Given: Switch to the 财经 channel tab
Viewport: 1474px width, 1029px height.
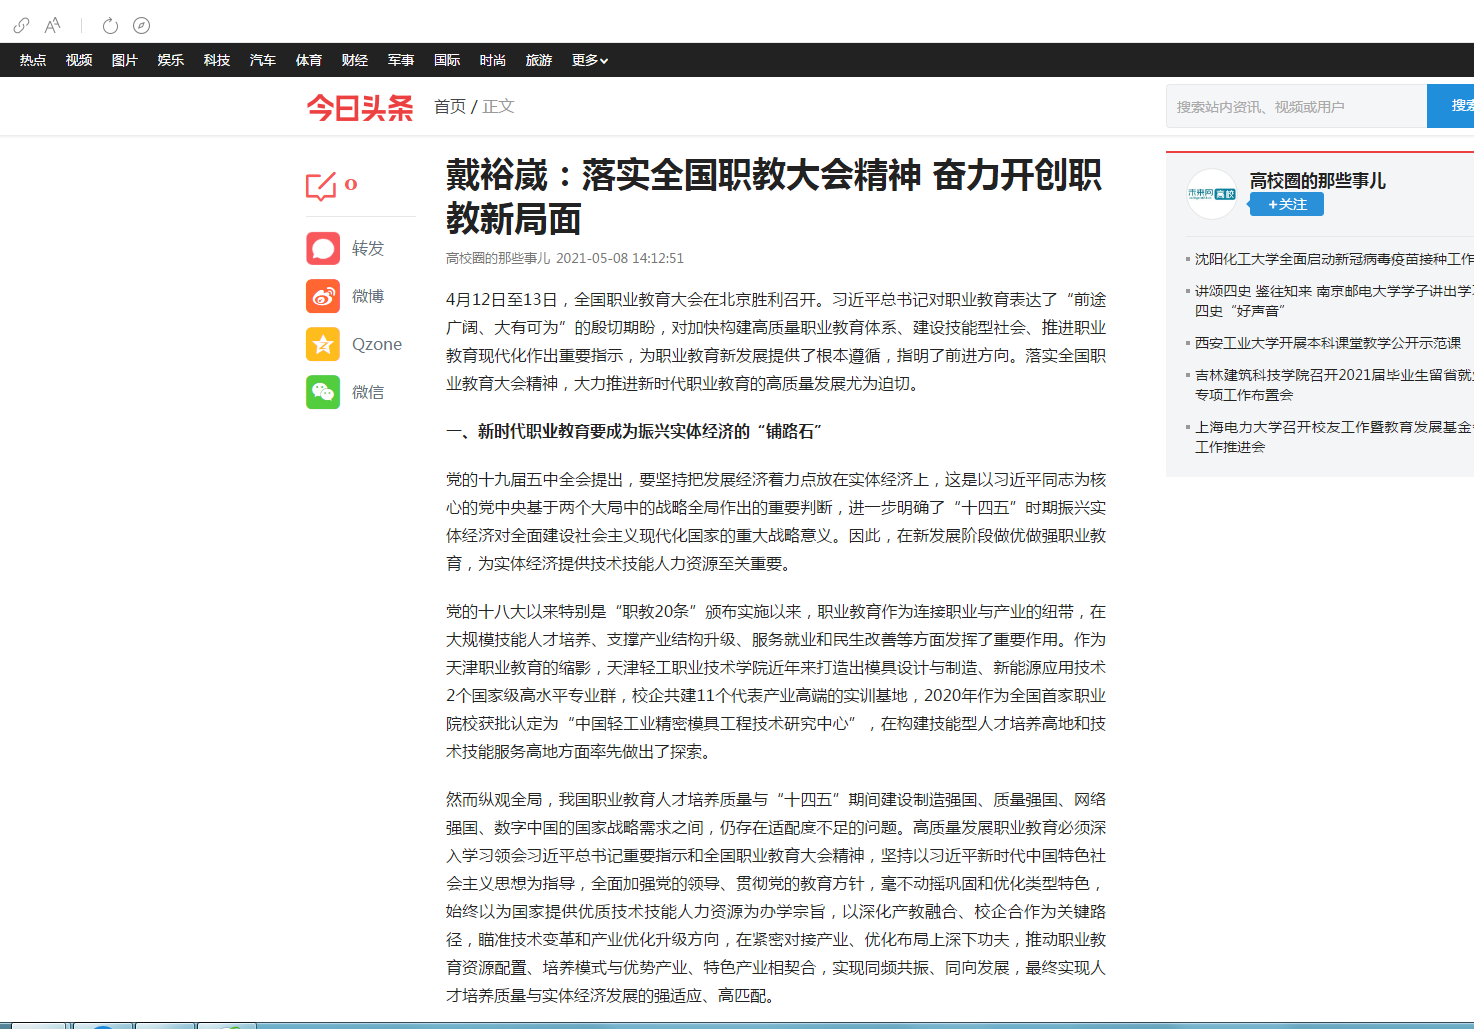Looking at the screenshot, I should pos(355,60).
